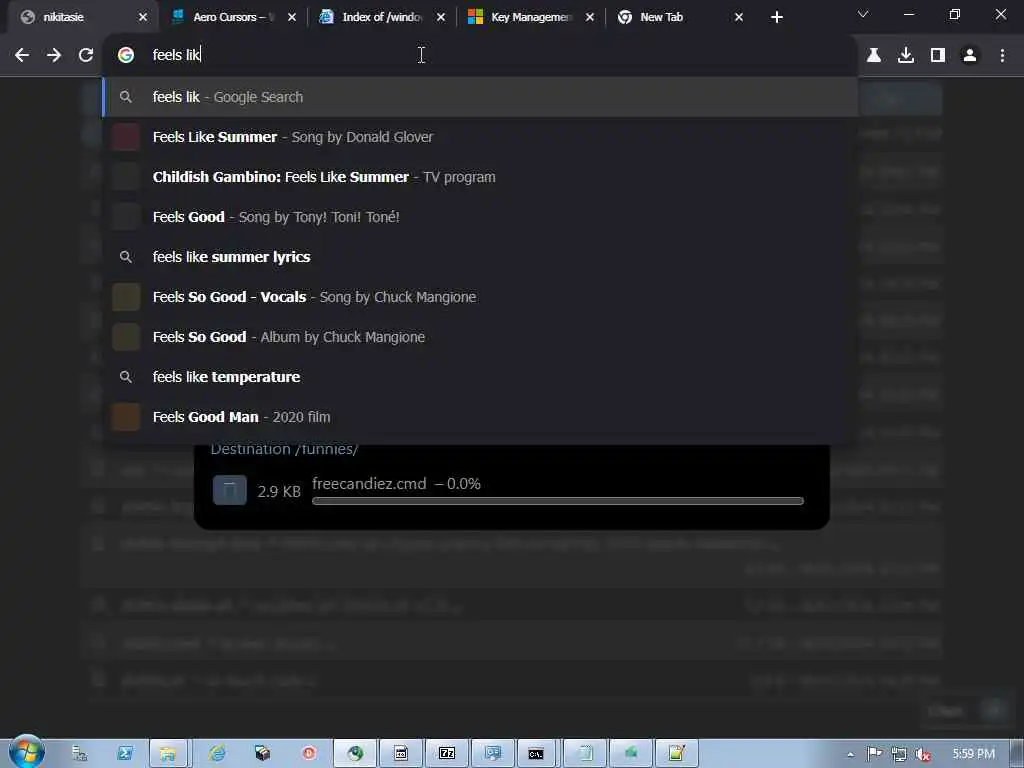The height and width of the screenshot is (768, 1024).
Task: Switch to Chrome window in taskbar
Action: point(355,754)
